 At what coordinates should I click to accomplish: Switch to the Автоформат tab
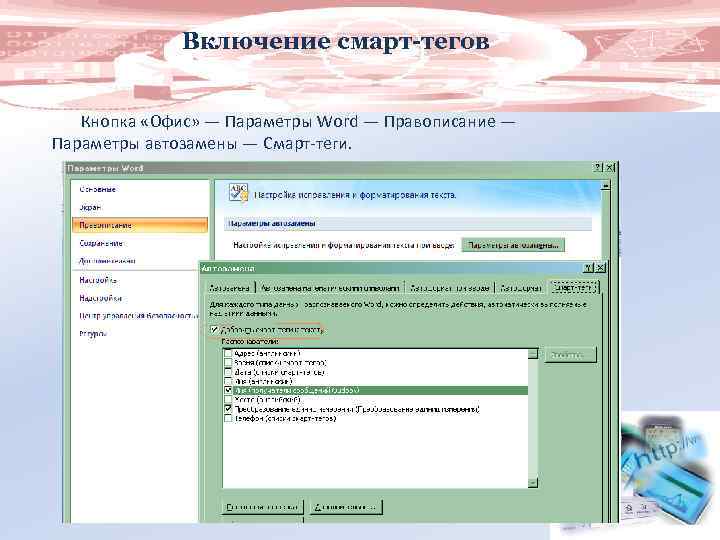pos(521,288)
